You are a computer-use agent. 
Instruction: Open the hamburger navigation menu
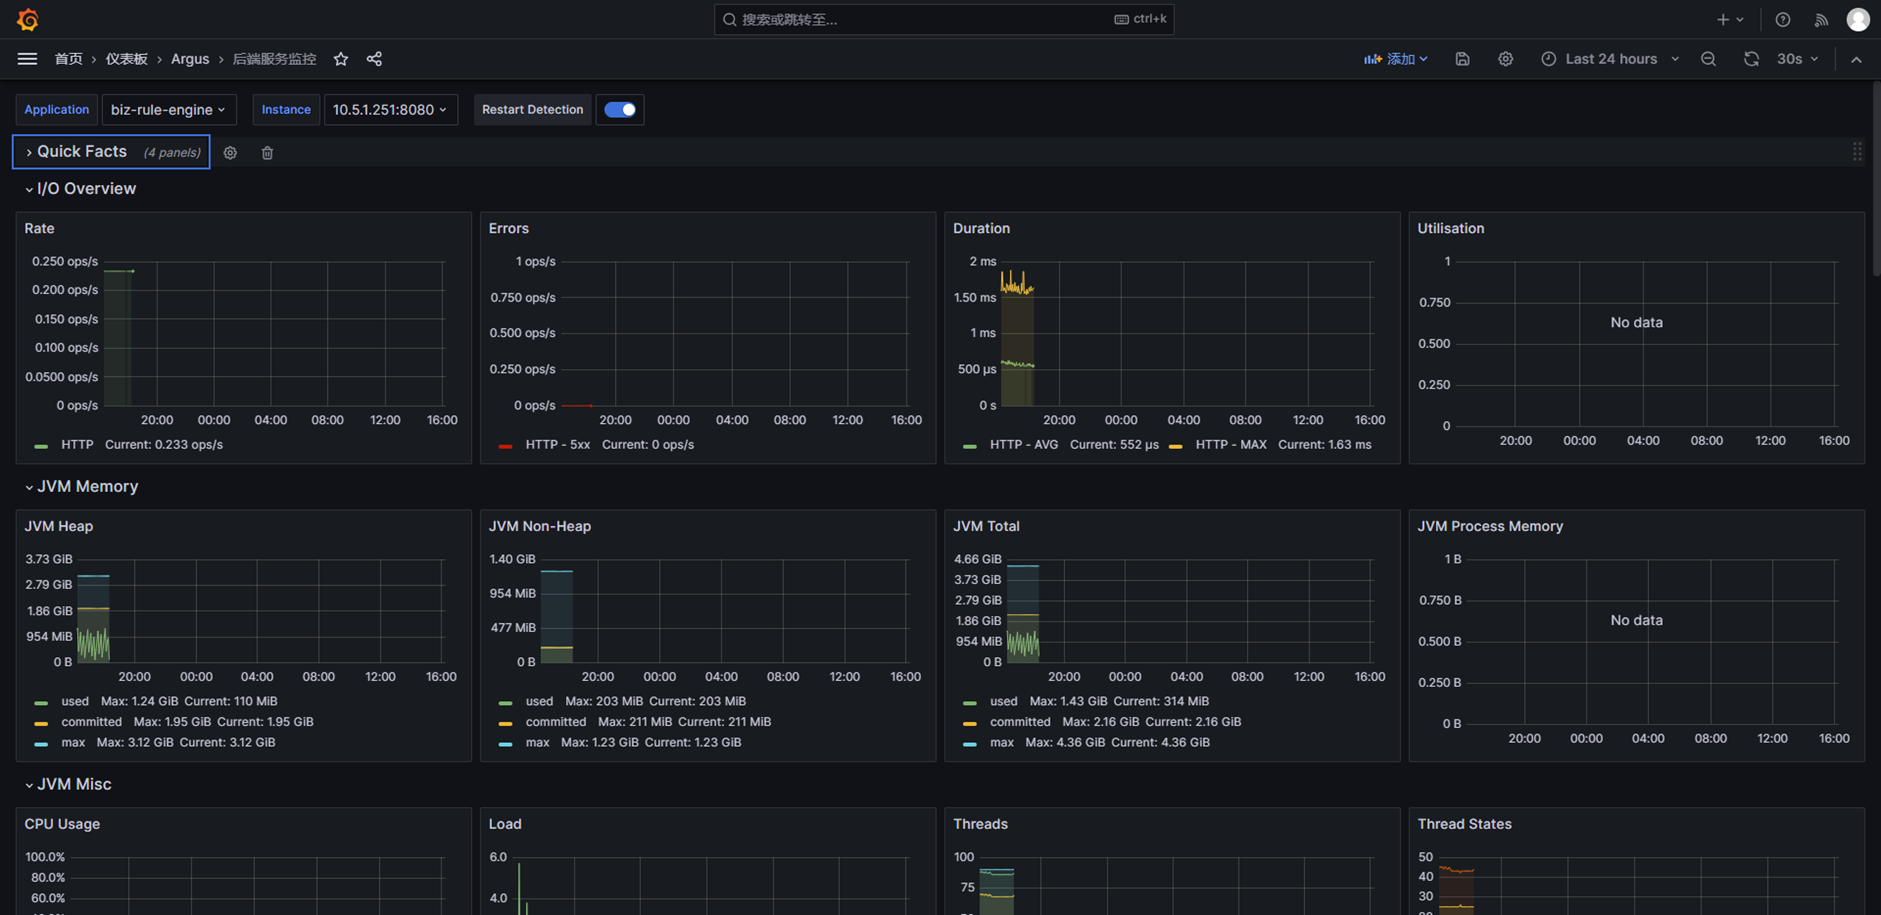27,59
